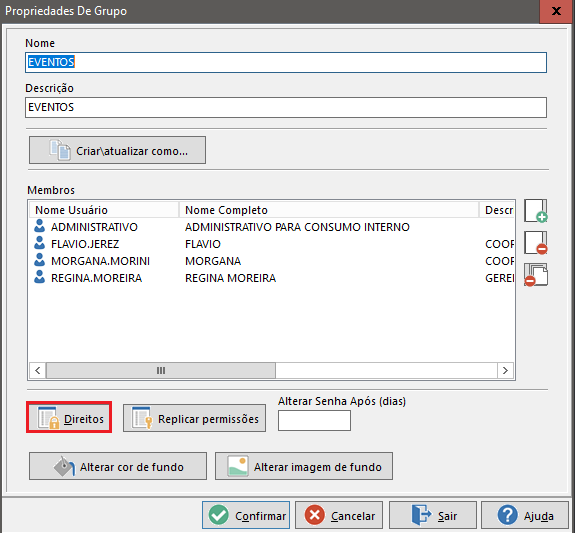575x533 pixels.
Task: Click the add member icon
Action: pos(536,211)
